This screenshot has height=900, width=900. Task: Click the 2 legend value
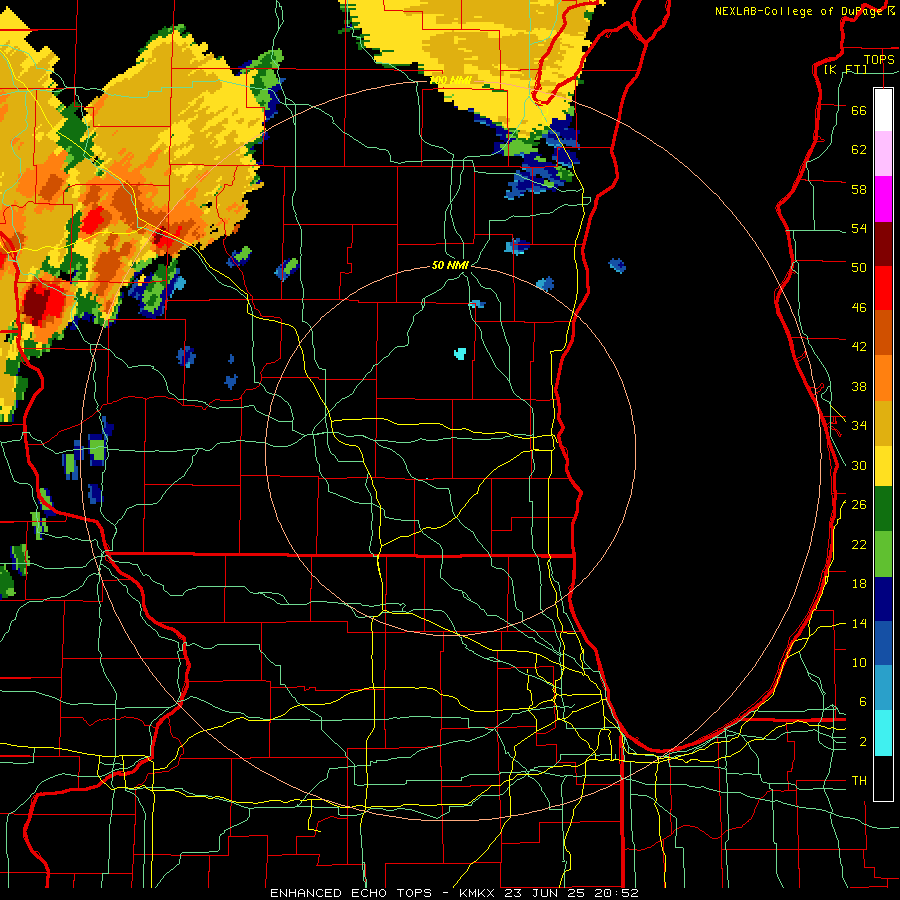863,742
